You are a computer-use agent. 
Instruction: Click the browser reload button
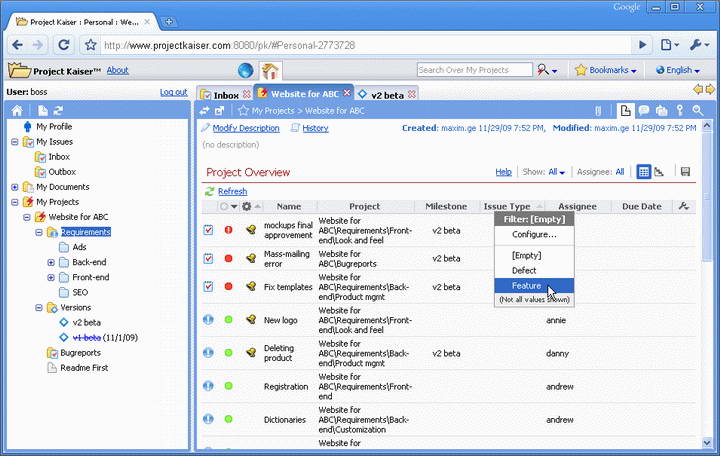pyautogui.click(x=64, y=45)
